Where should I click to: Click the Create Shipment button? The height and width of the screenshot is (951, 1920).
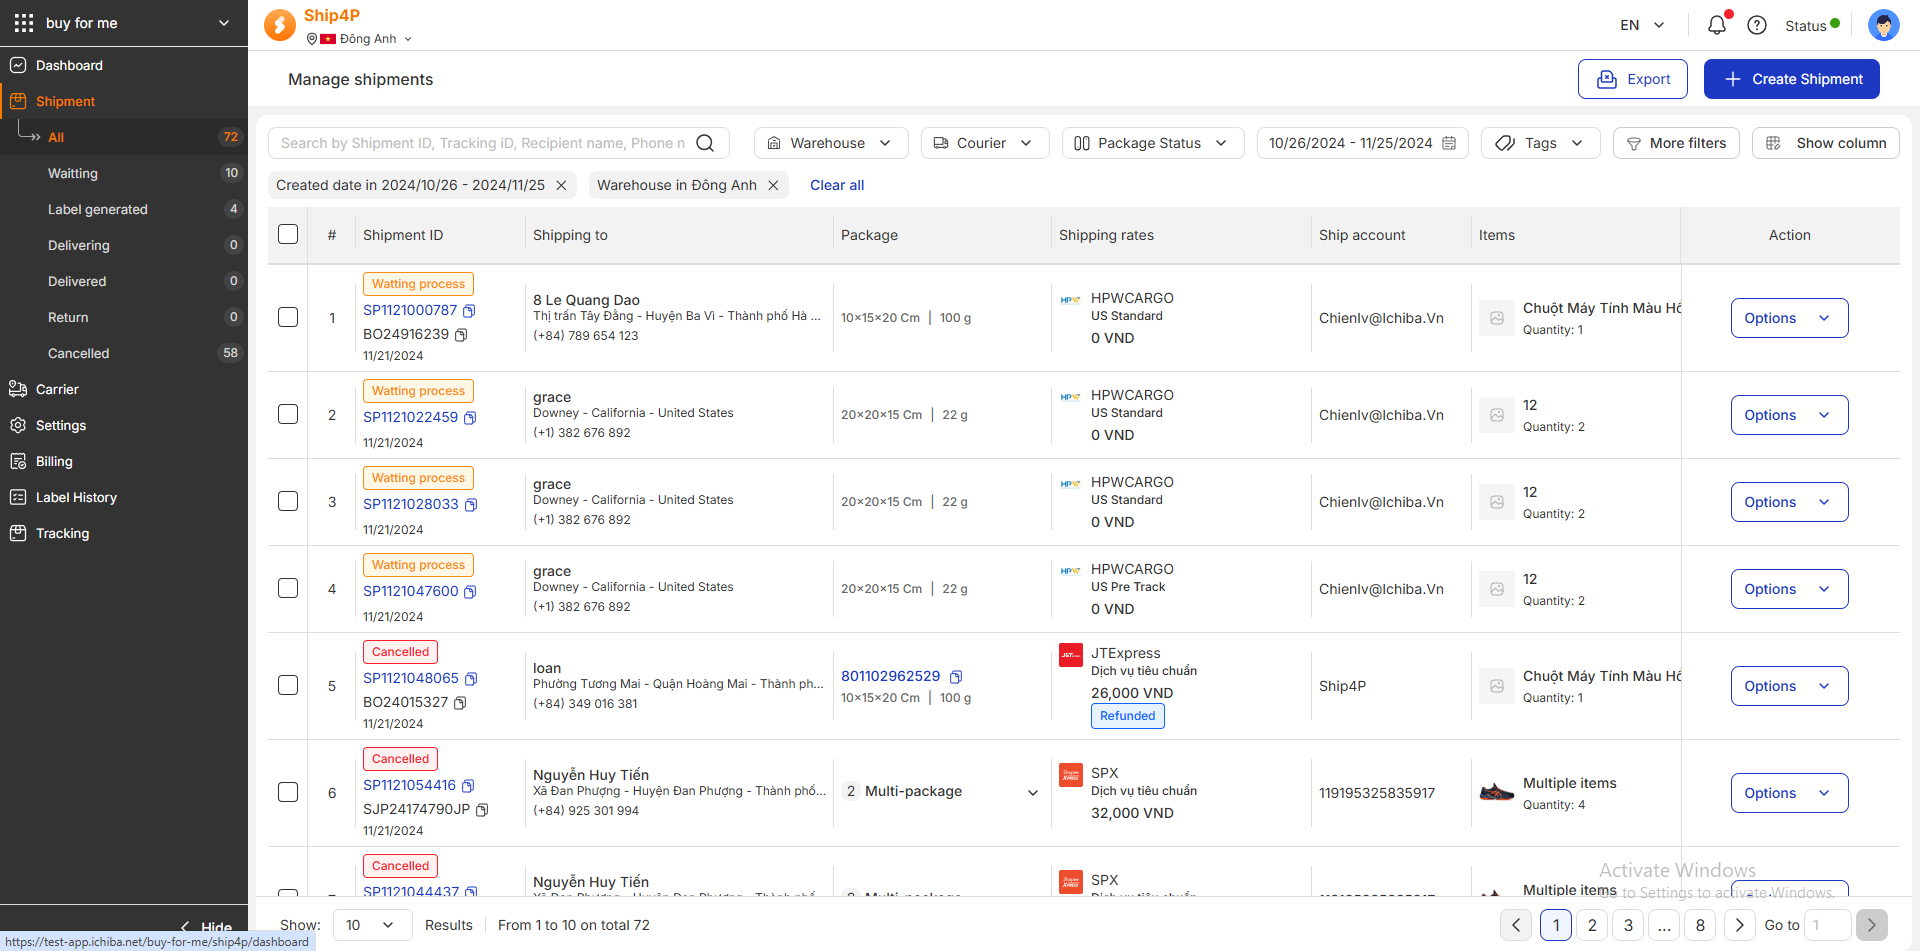point(1791,79)
